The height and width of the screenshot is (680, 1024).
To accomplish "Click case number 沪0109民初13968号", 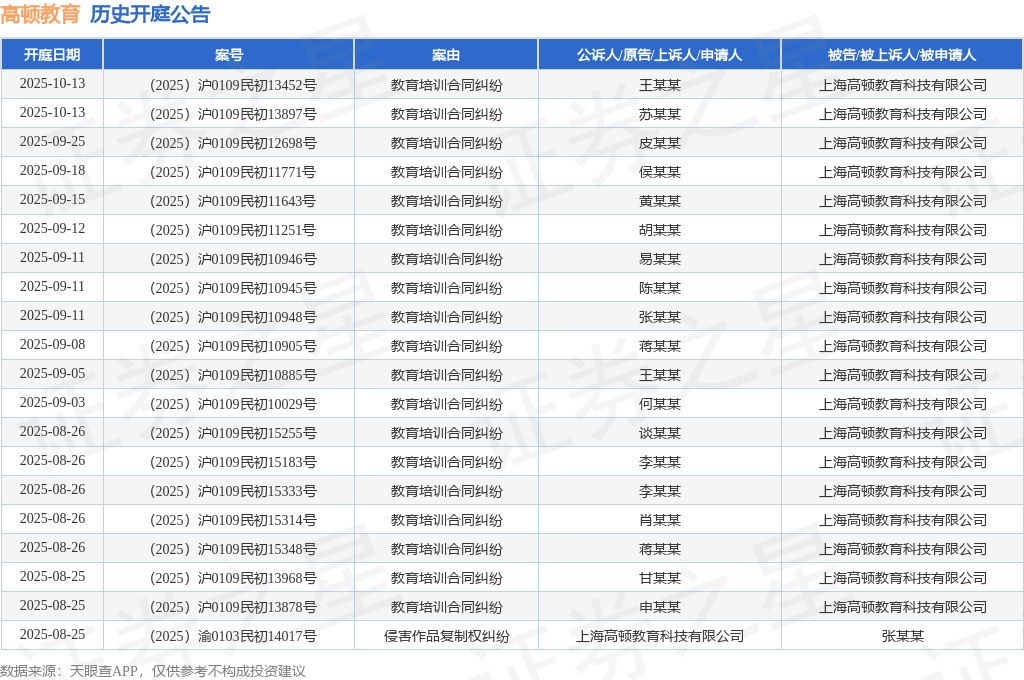I will [x=257, y=578].
